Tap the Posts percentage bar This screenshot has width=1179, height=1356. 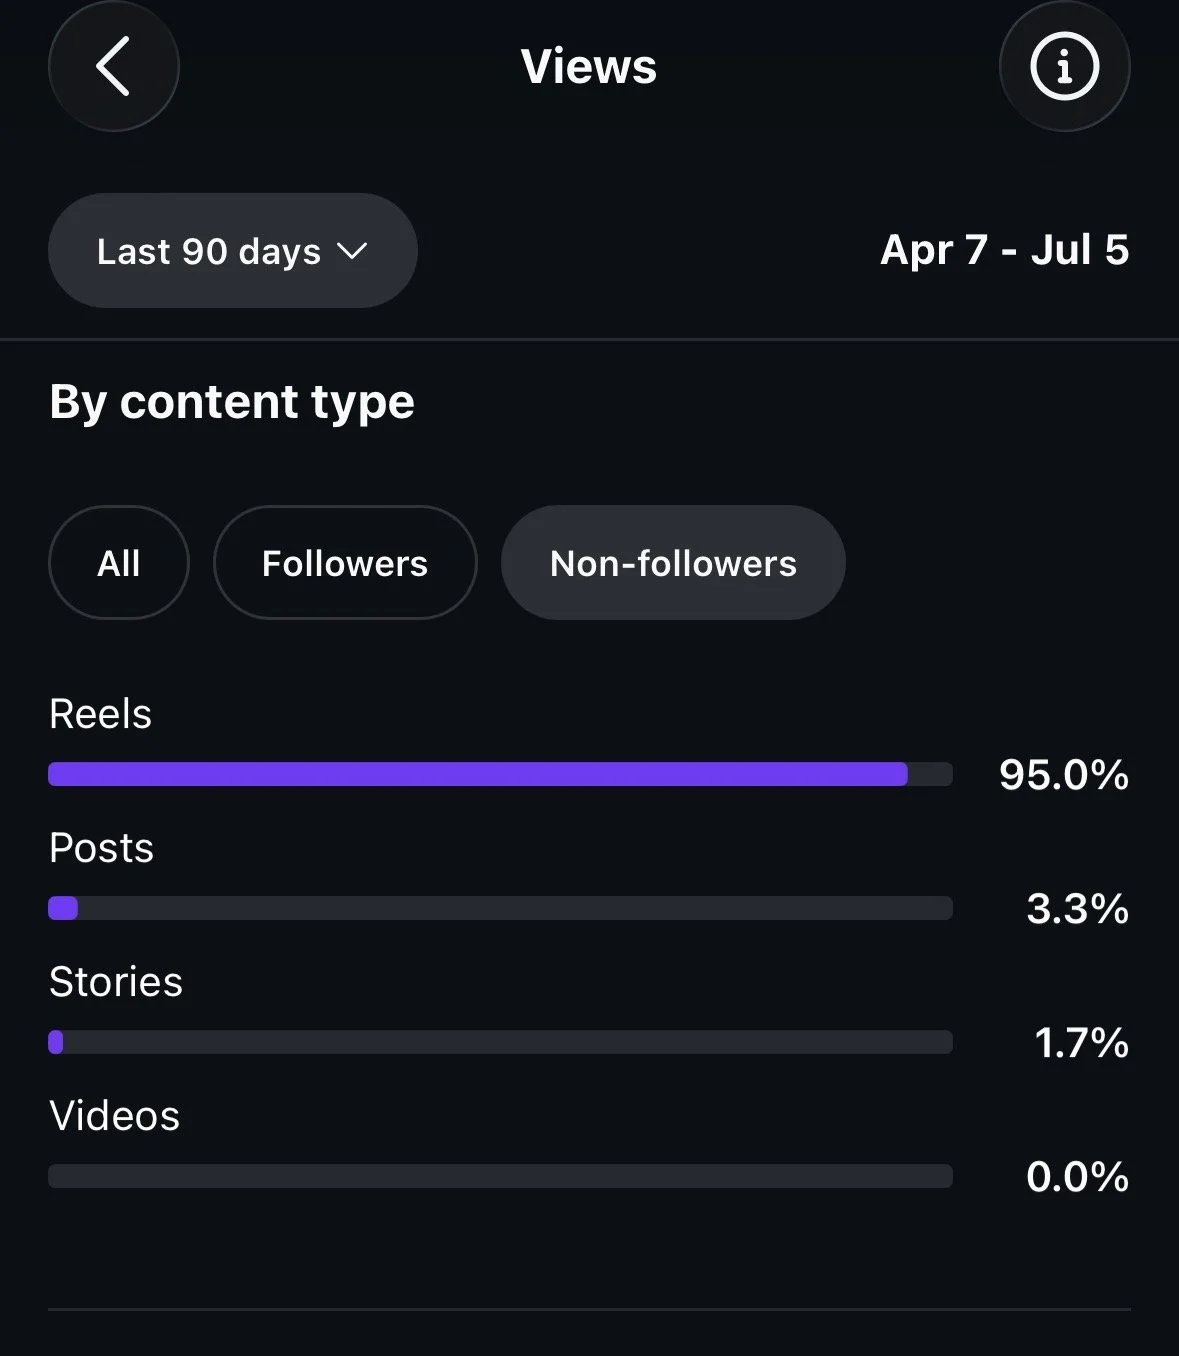tap(500, 908)
